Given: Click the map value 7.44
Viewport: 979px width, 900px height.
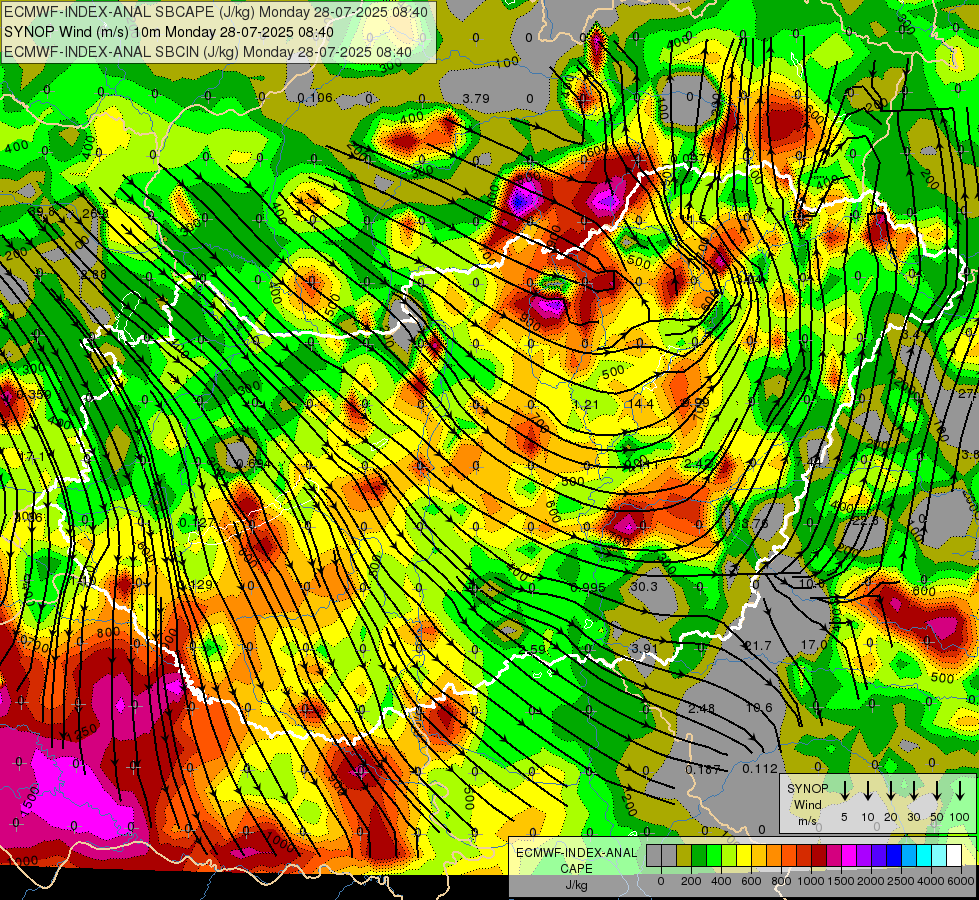Looking at the screenshot, I should coord(808,462).
